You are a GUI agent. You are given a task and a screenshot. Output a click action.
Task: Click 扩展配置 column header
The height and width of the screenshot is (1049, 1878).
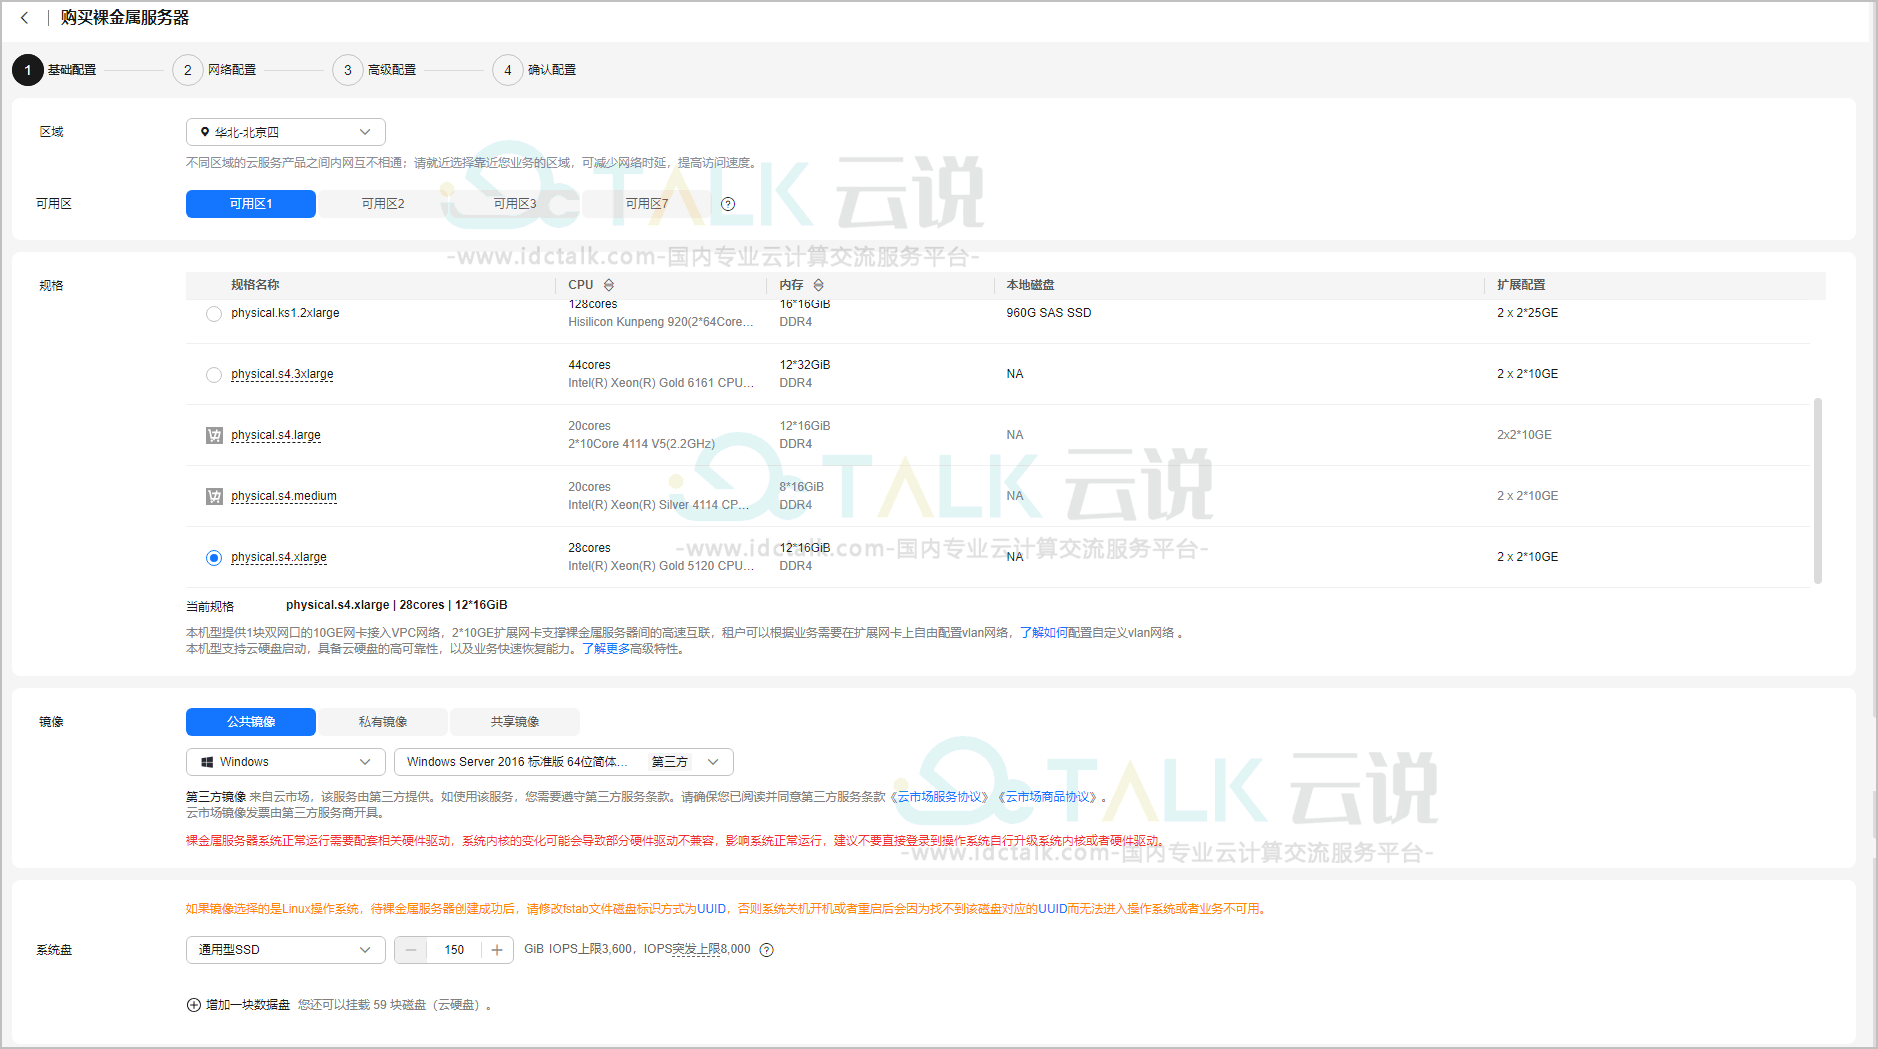point(1521,285)
